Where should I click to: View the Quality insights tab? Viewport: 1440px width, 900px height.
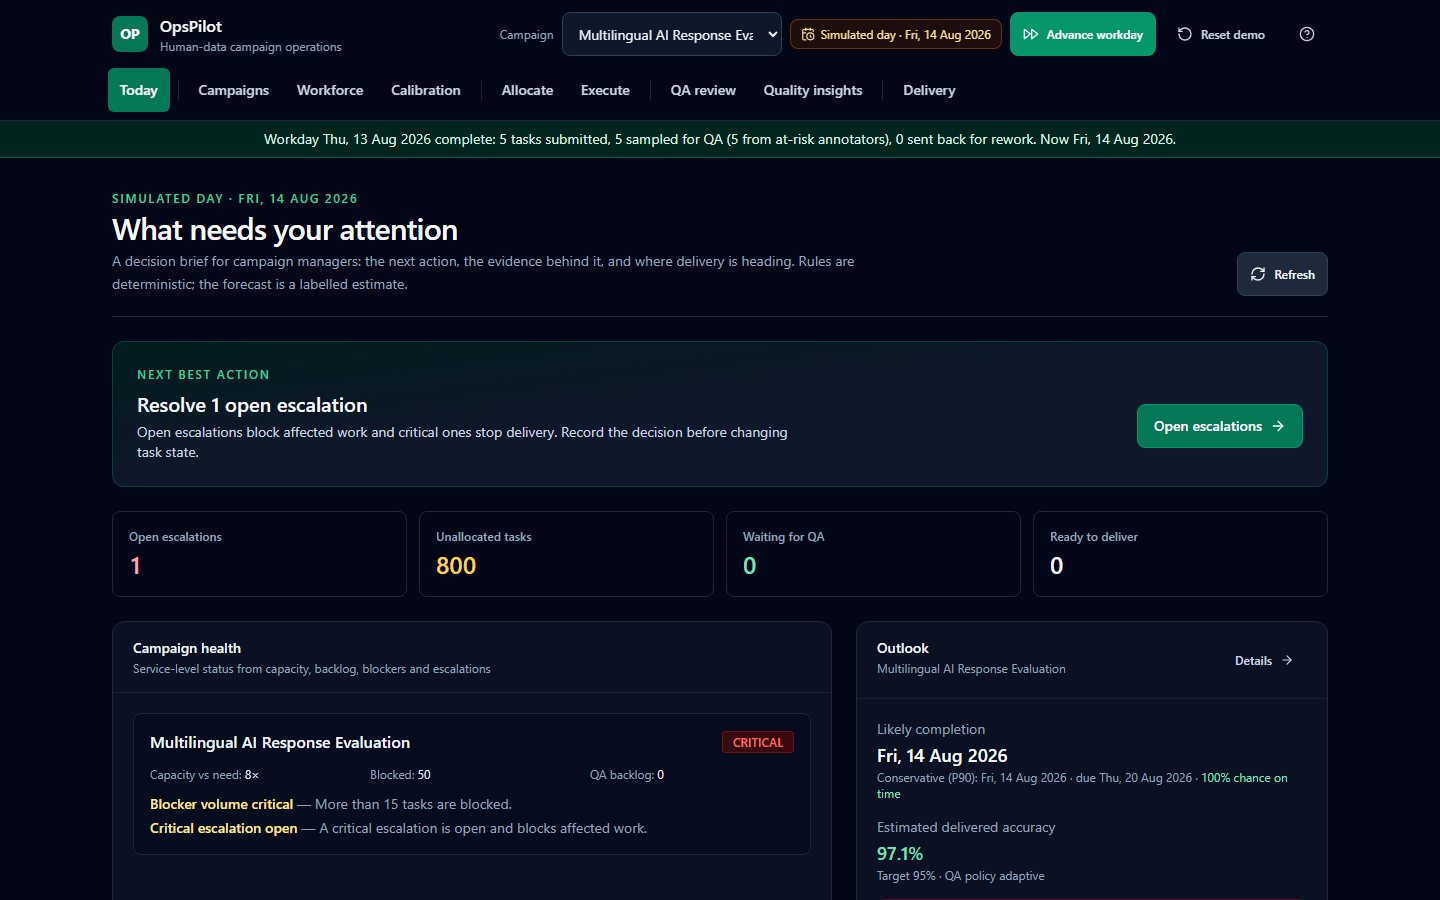[813, 90]
